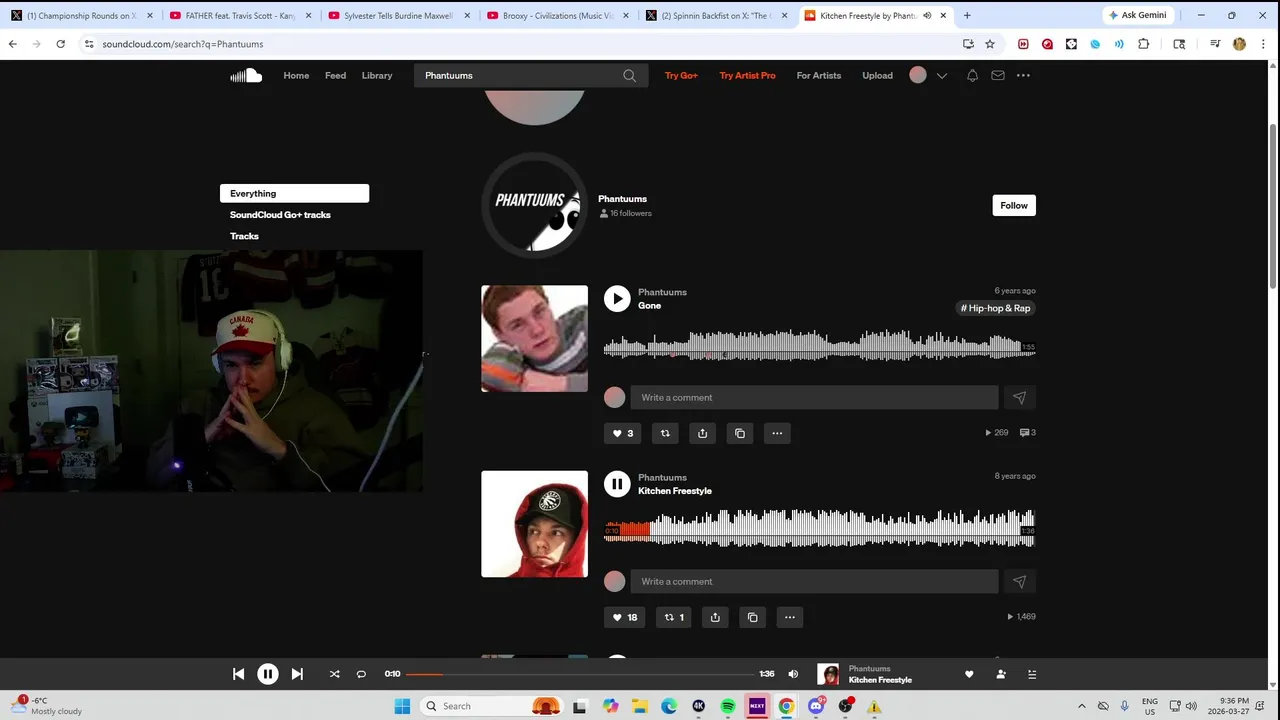This screenshot has height=720, width=1280.
Task: Toggle repeat in the player bar
Action: click(361, 674)
